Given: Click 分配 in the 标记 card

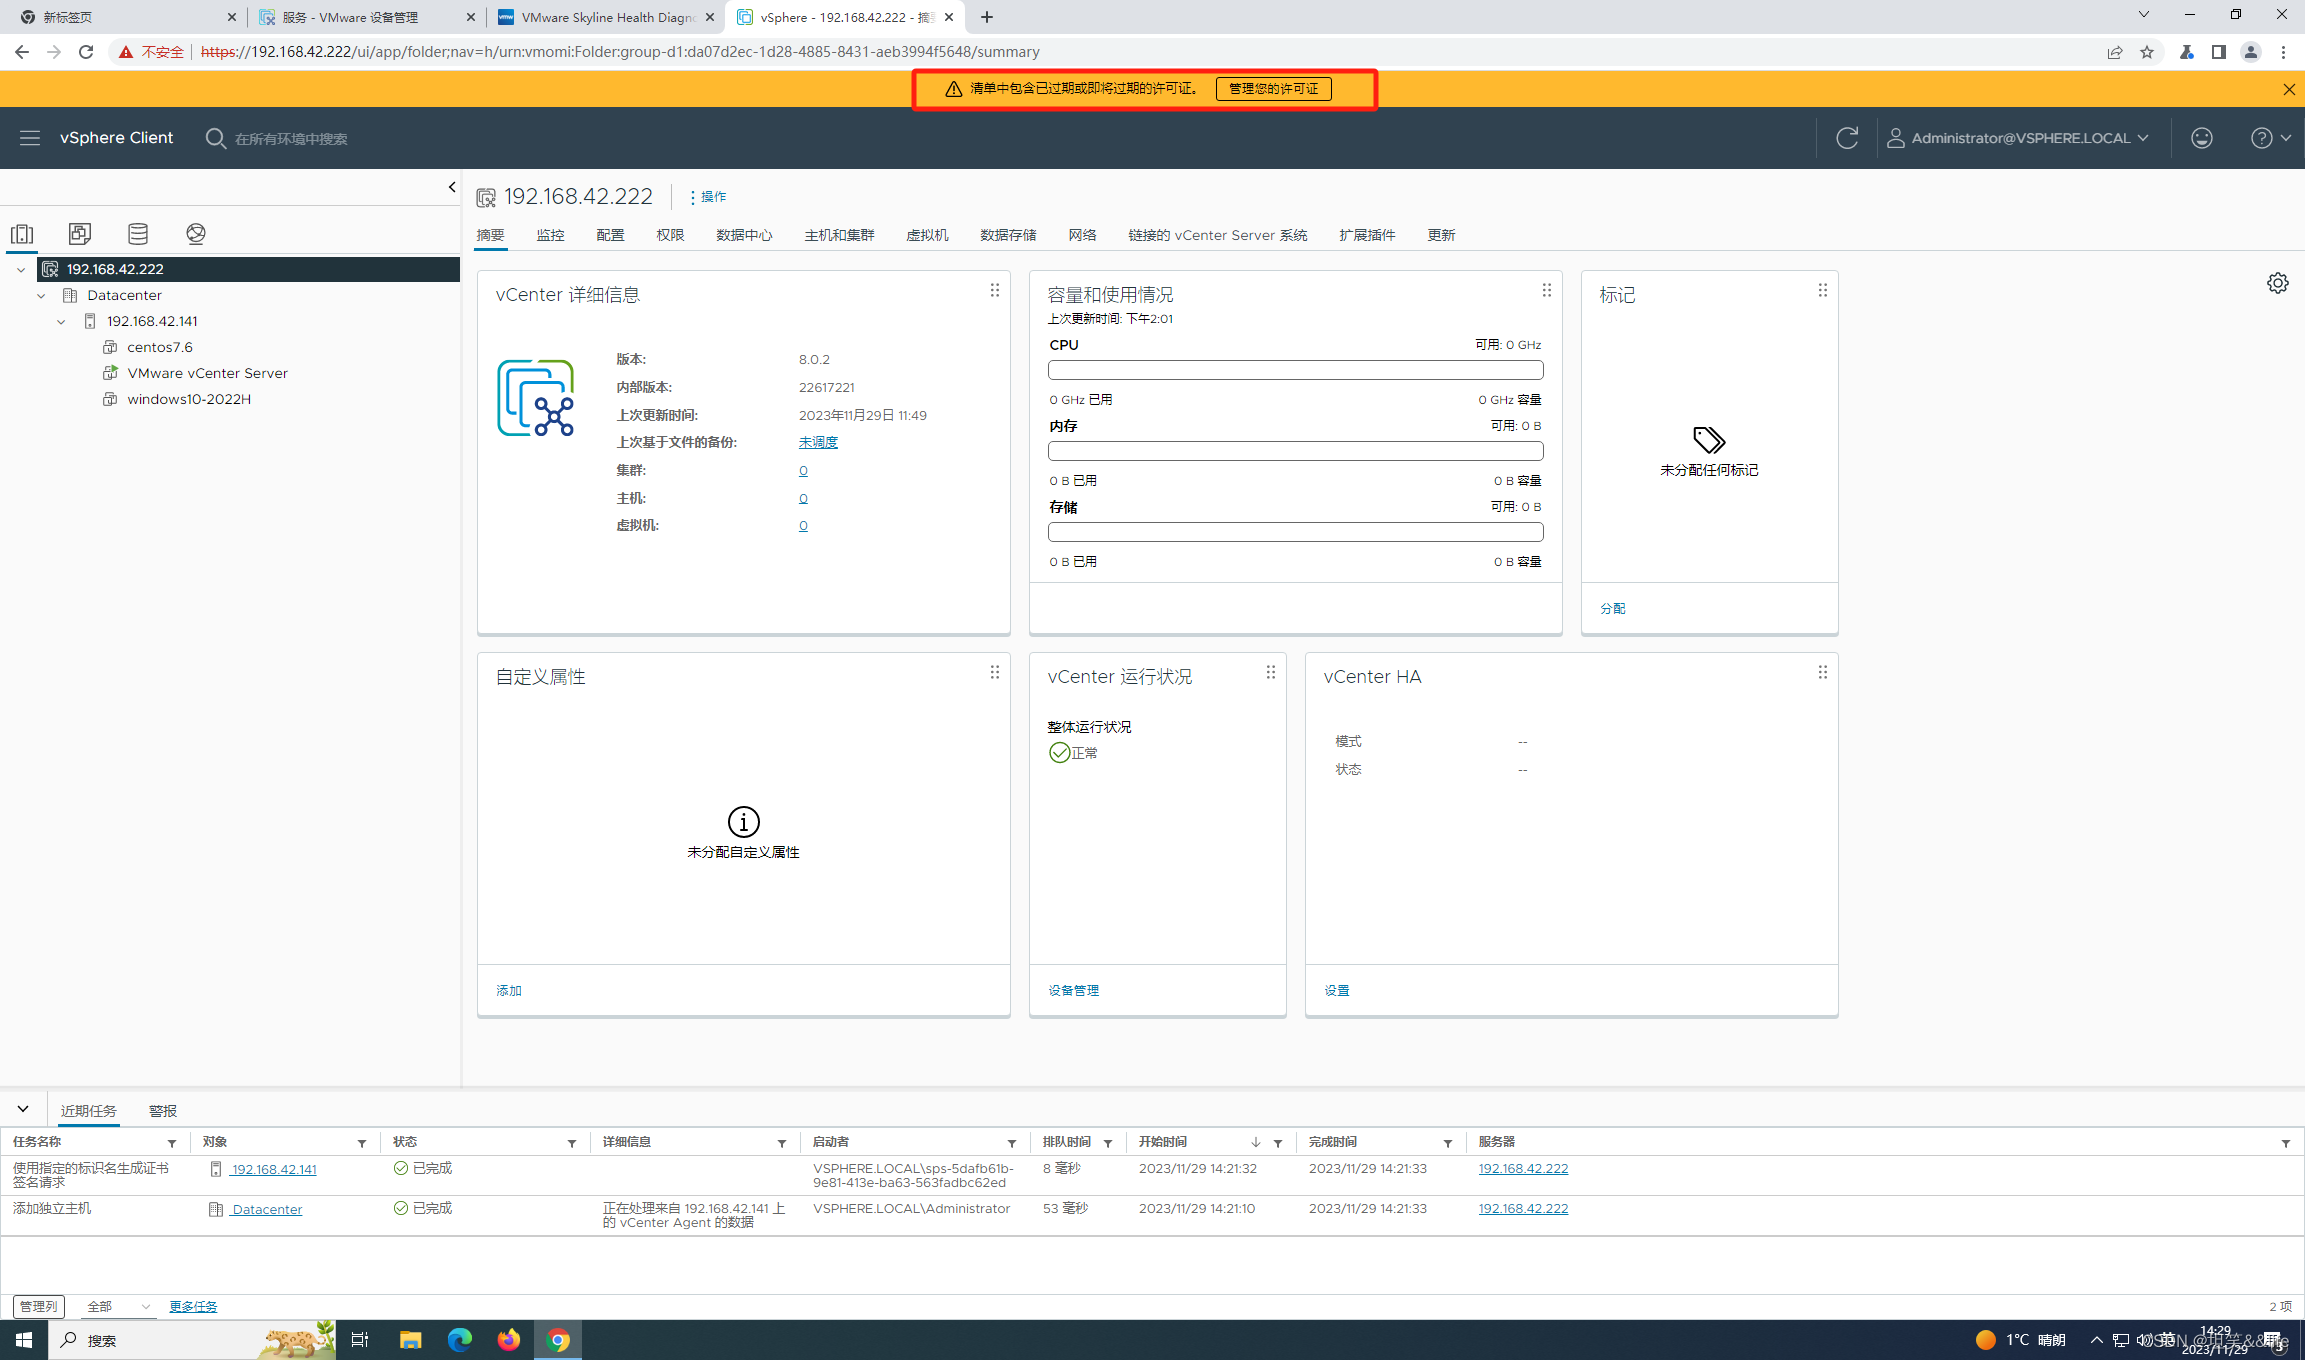Looking at the screenshot, I should tap(1613, 608).
